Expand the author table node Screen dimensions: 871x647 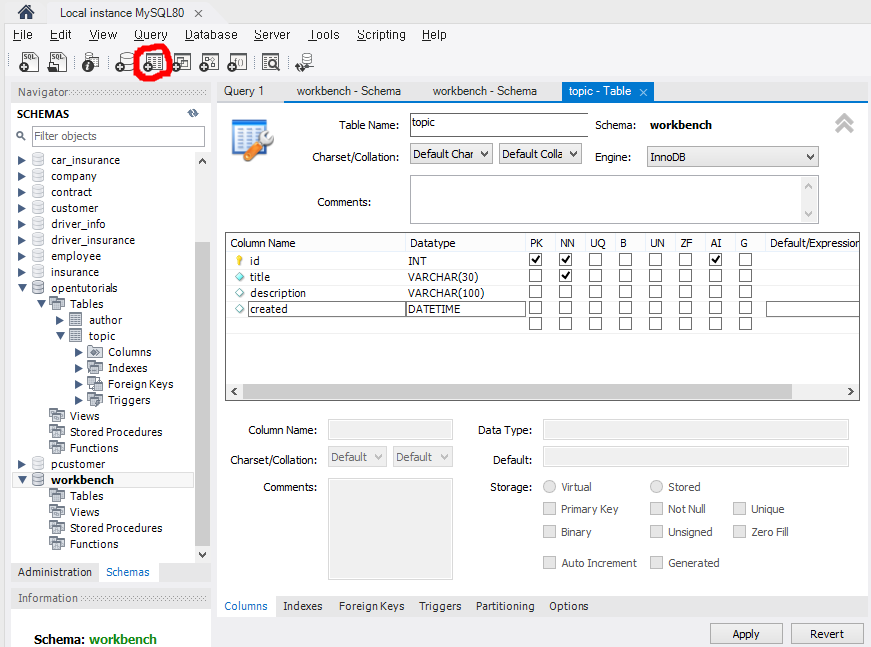click(60, 320)
